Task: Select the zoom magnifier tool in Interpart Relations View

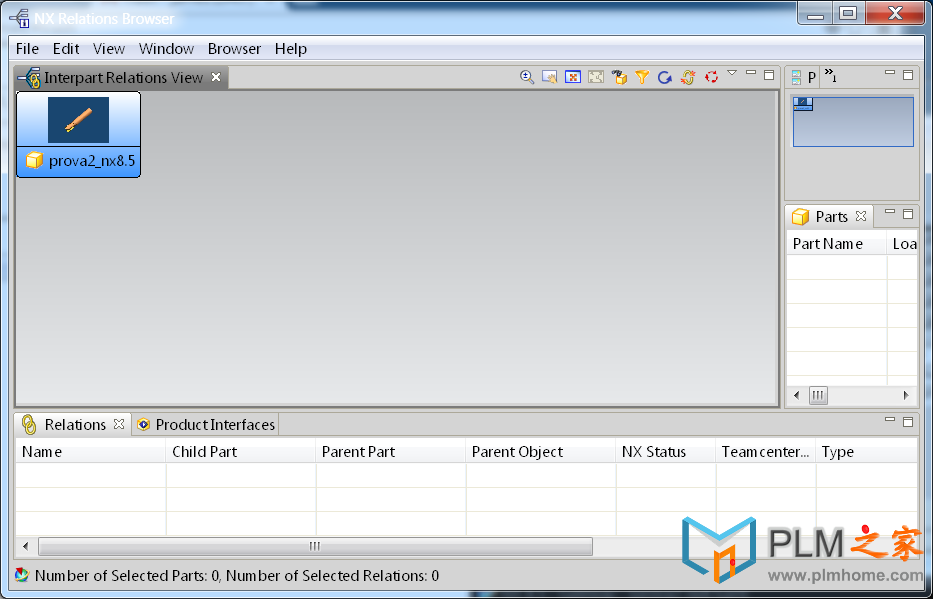Action: 527,77
